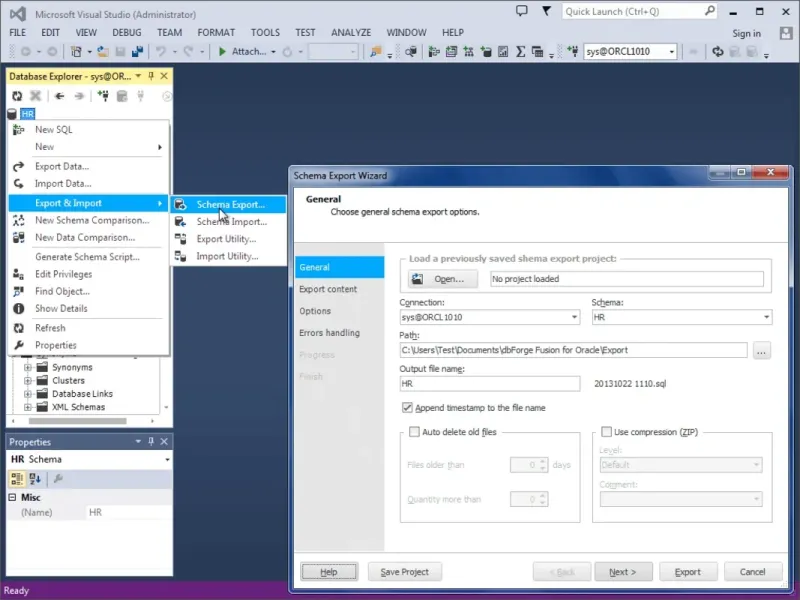Click the Next > button
Image resolution: width=800 pixels, height=600 pixels.
623,572
